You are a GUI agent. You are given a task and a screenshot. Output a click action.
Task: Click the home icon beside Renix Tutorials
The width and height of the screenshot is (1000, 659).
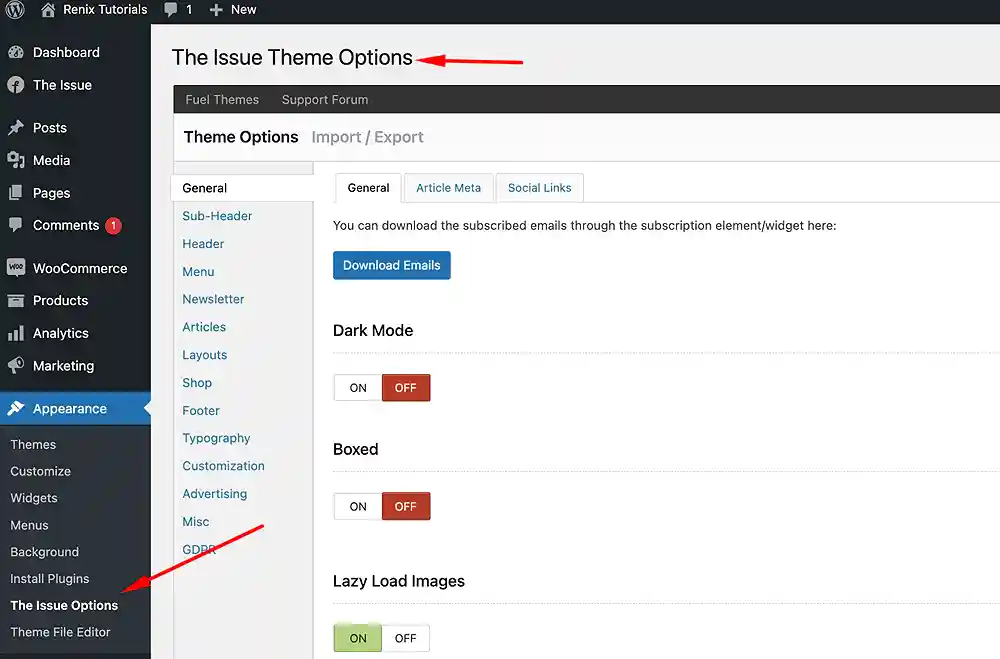click(x=48, y=10)
